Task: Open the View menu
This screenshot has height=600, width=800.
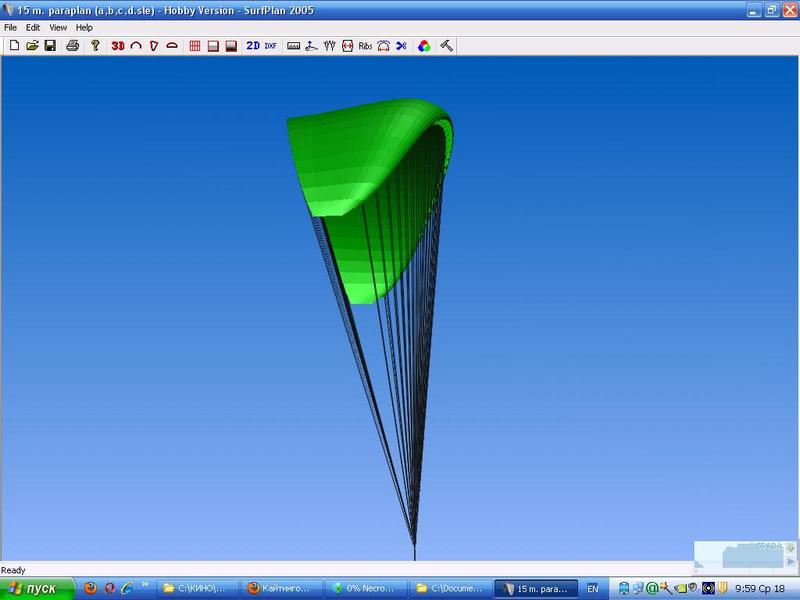Action: [59, 28]
